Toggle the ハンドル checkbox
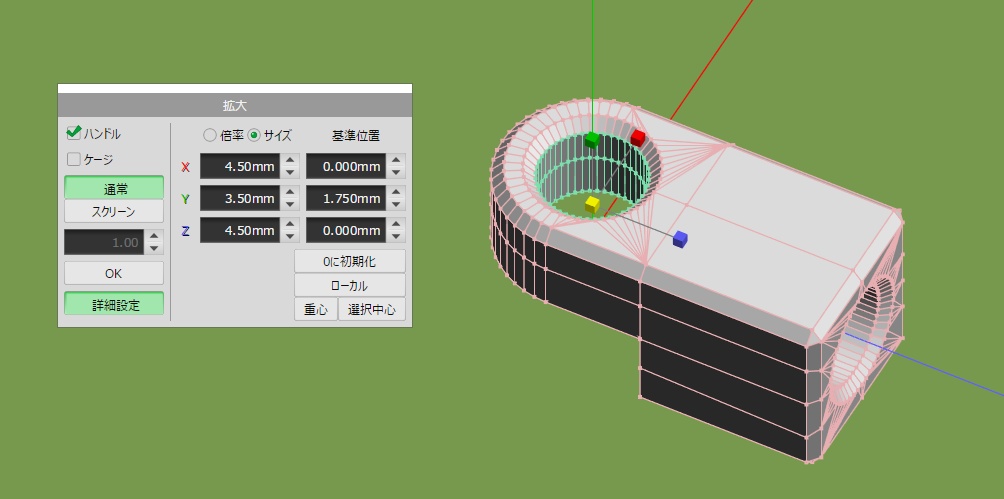The width and height of the screenshot is (1004, 499). (74, 134)
